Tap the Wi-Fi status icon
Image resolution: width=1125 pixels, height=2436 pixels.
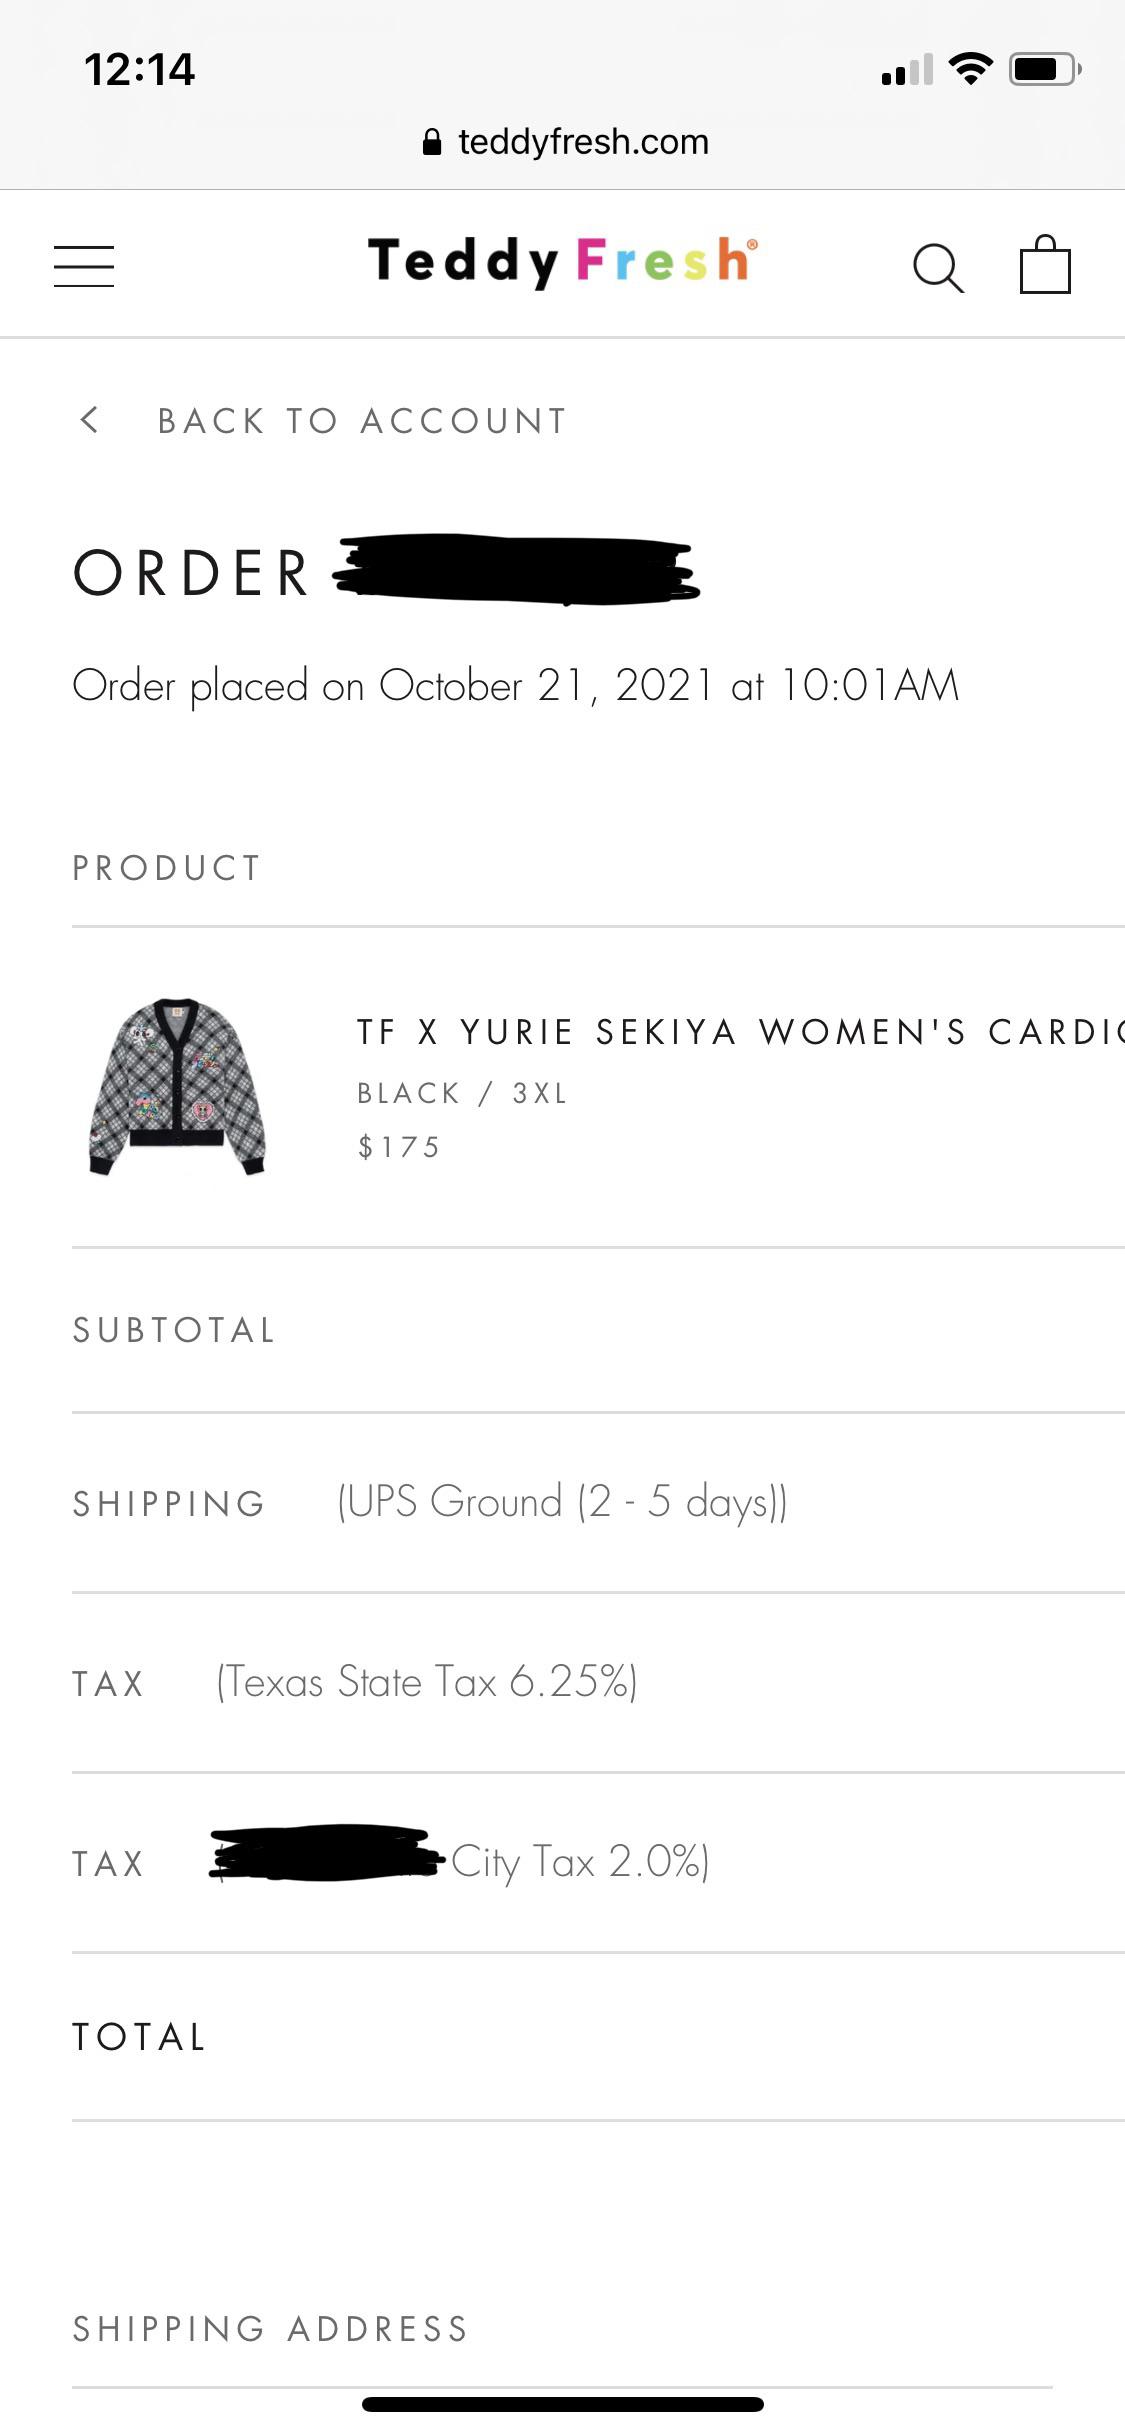click(x=970, y=69)
